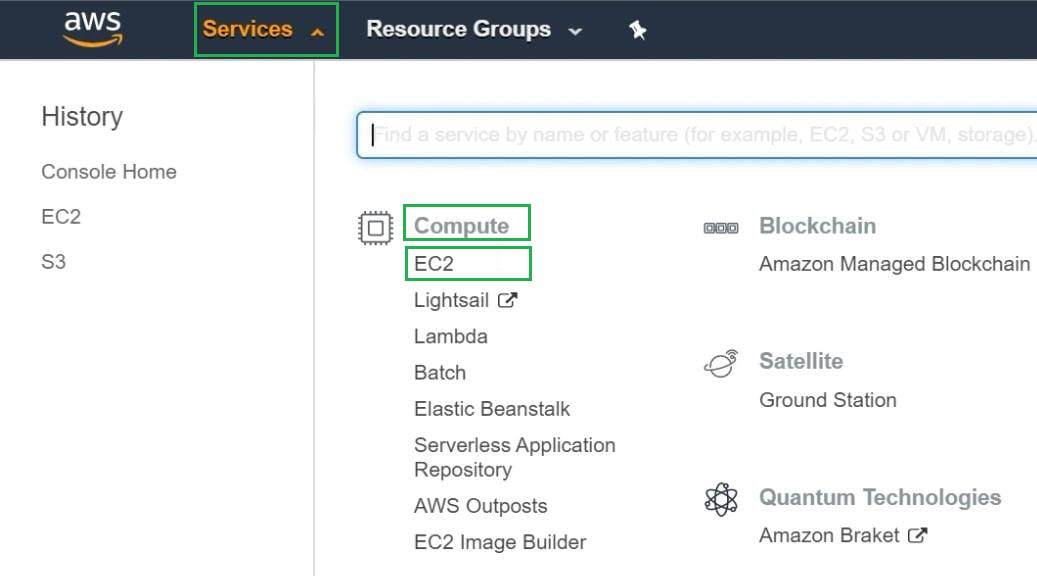Click the Quantum Technologies atom icon
Screen dimensions: 1037x576
(x=721, y=499)
